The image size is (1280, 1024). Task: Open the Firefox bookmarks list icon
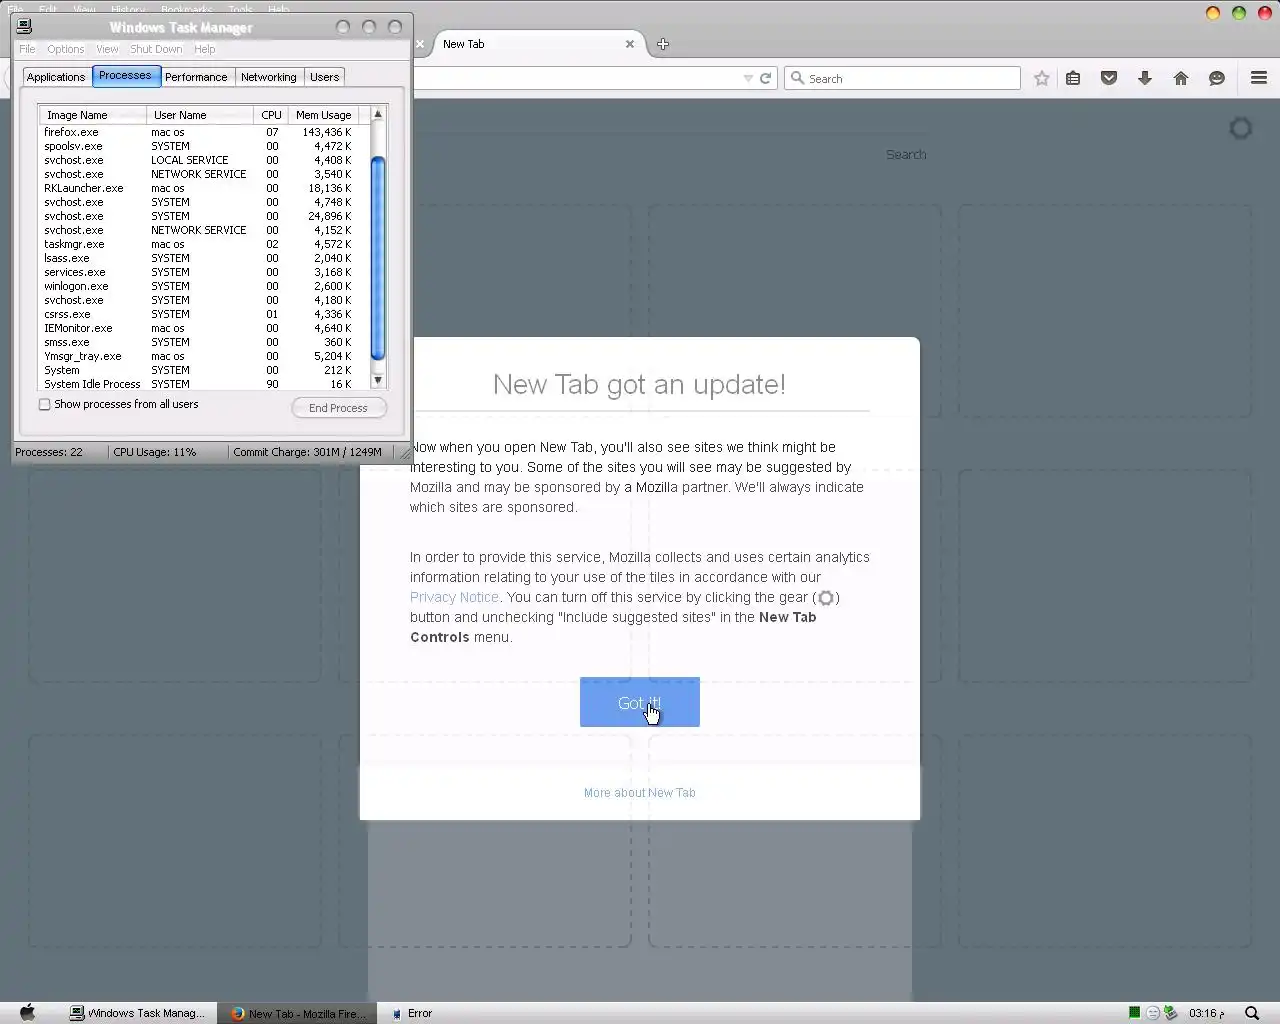(1073, 78)
